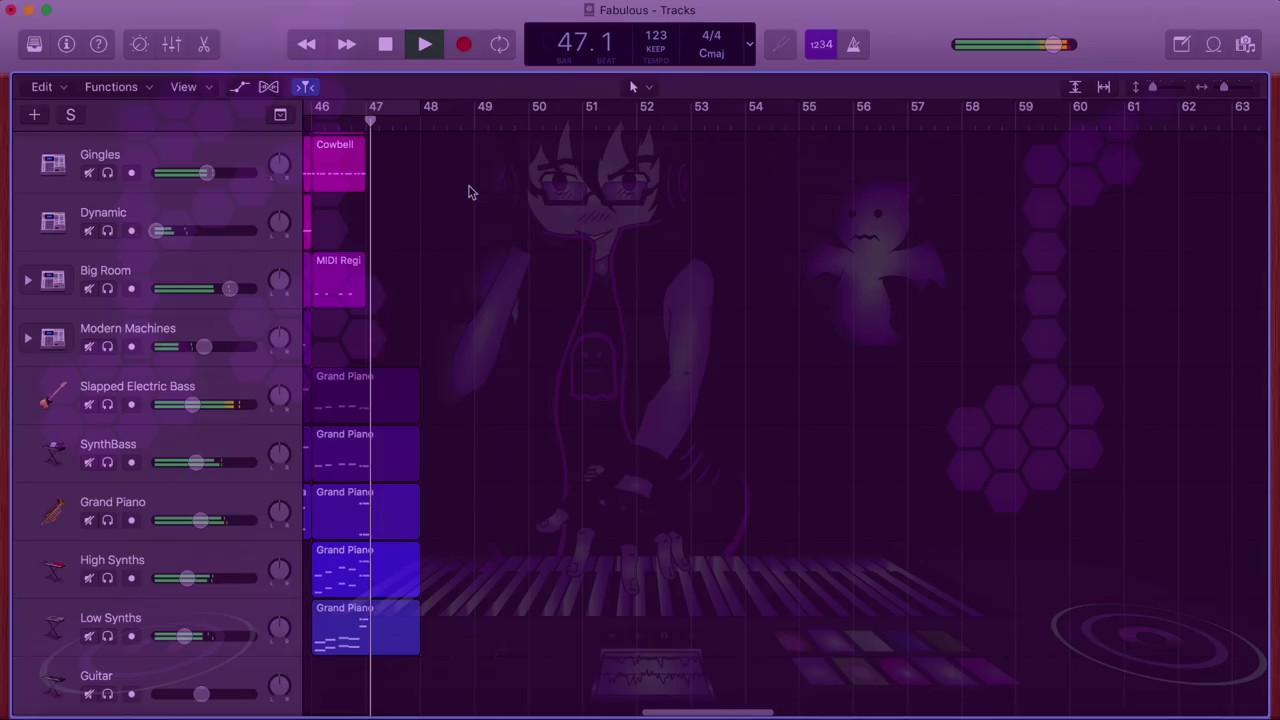1280x720 pixels.
Task: Open Quick Help question icon
Action: (x=99, y=44)
